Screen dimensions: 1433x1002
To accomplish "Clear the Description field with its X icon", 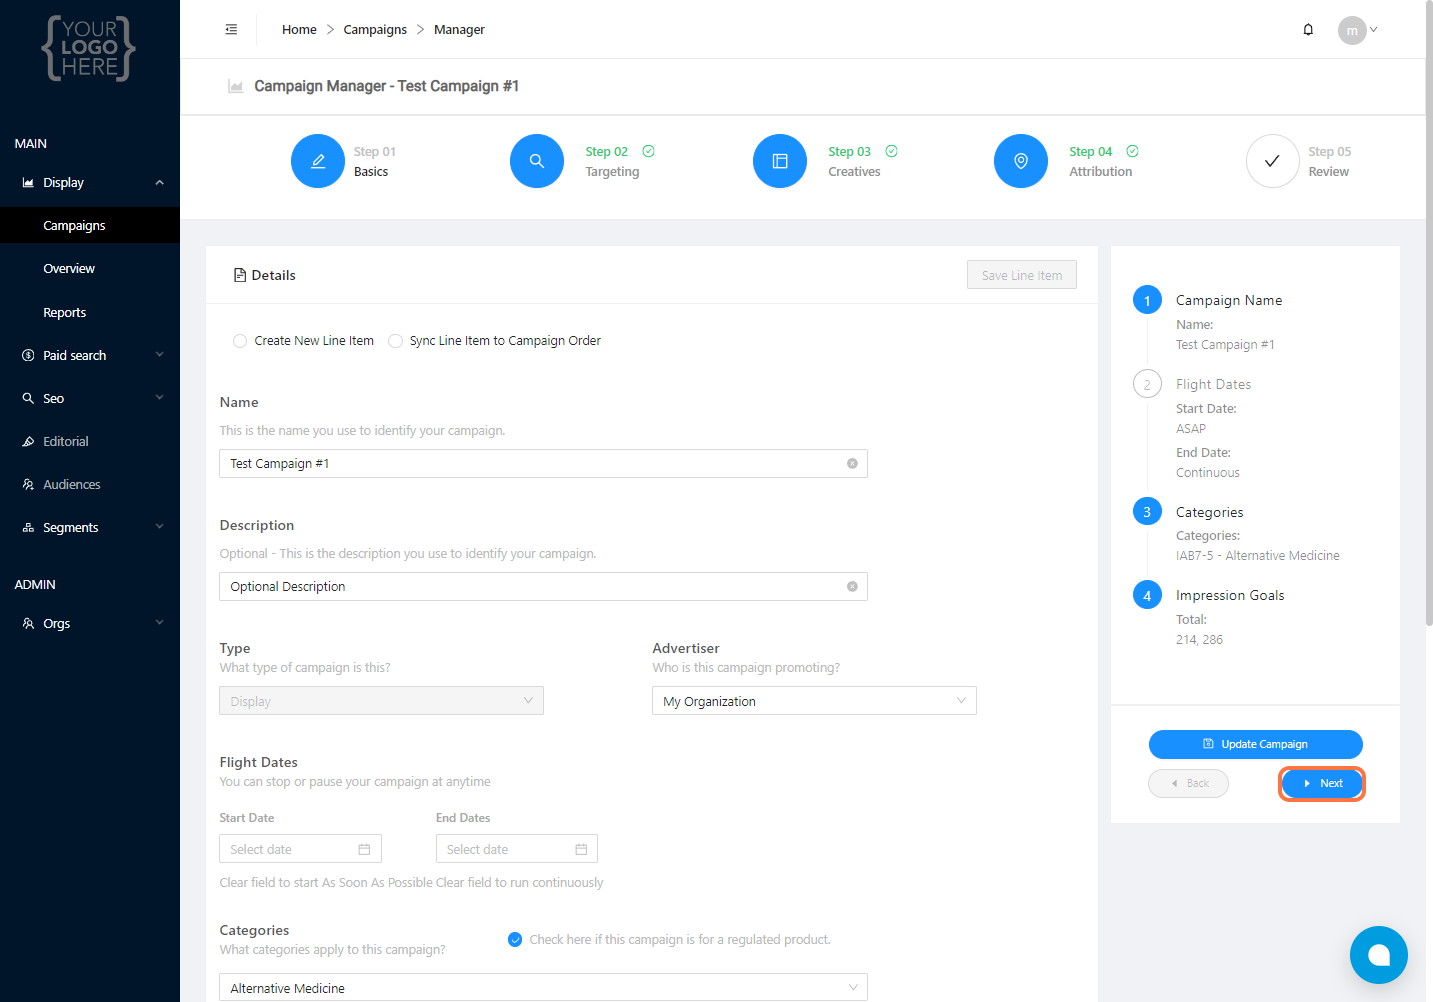I will click(x=852, y=587).
